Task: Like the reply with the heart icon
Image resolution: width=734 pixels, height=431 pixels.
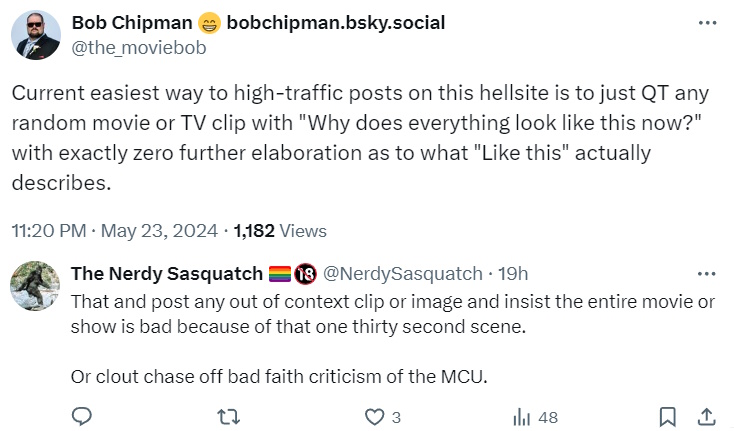Action: pos(374,416)
